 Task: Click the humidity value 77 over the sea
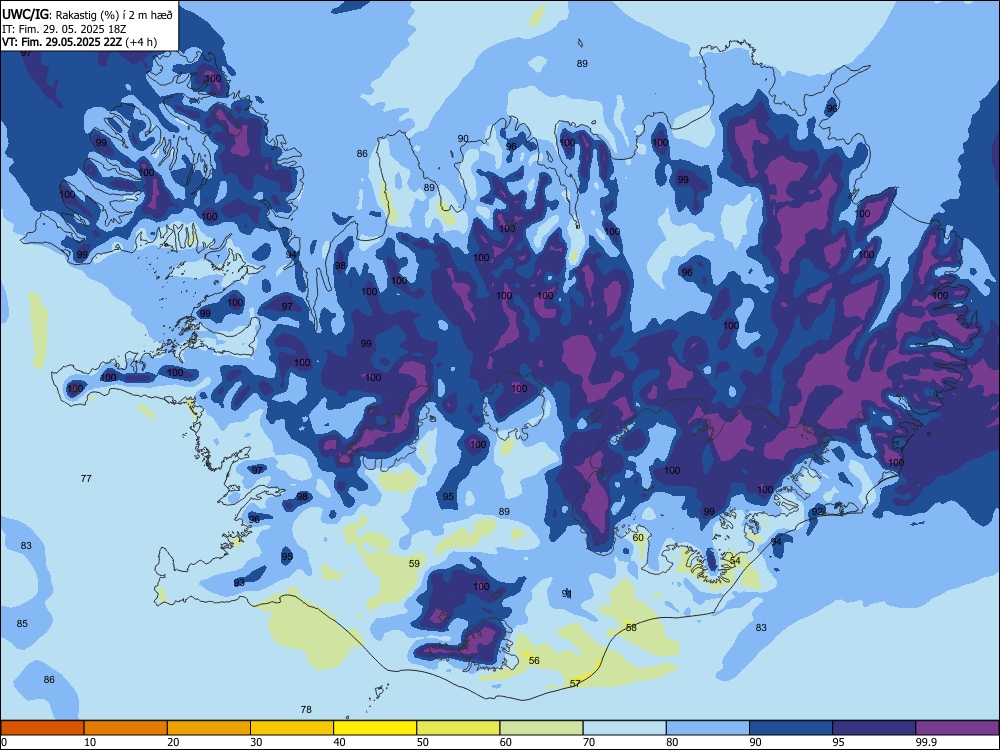pos(87,478)
